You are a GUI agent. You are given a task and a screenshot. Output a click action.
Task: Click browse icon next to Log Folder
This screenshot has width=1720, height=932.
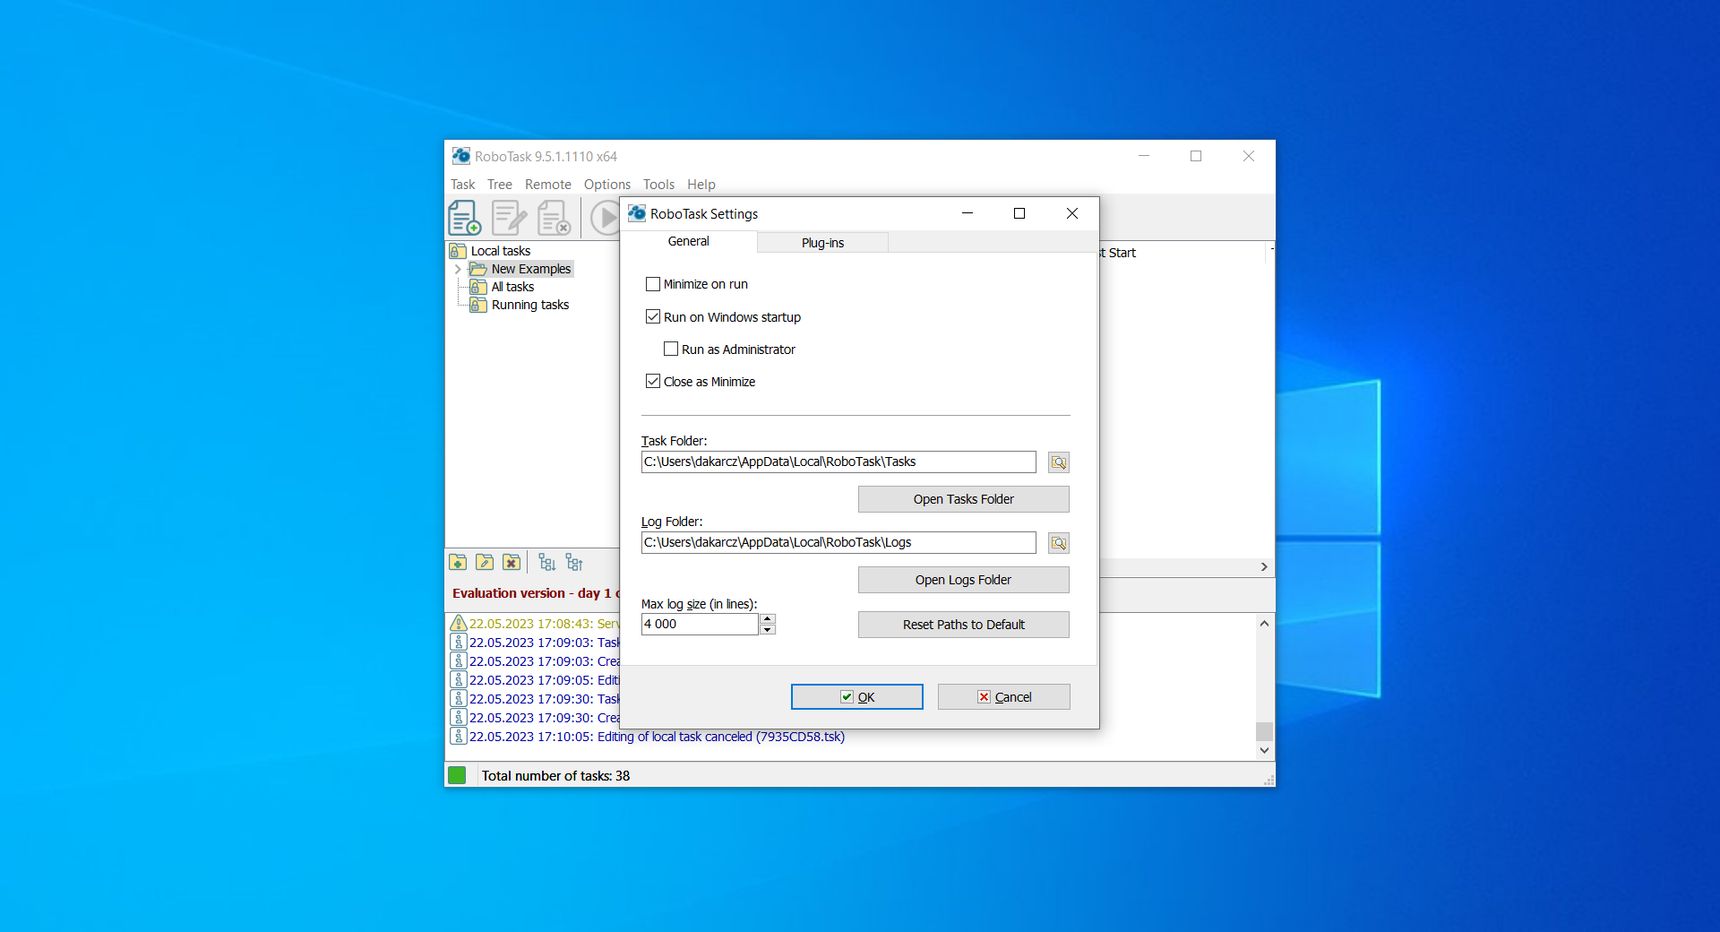[x=1058, y=543]
